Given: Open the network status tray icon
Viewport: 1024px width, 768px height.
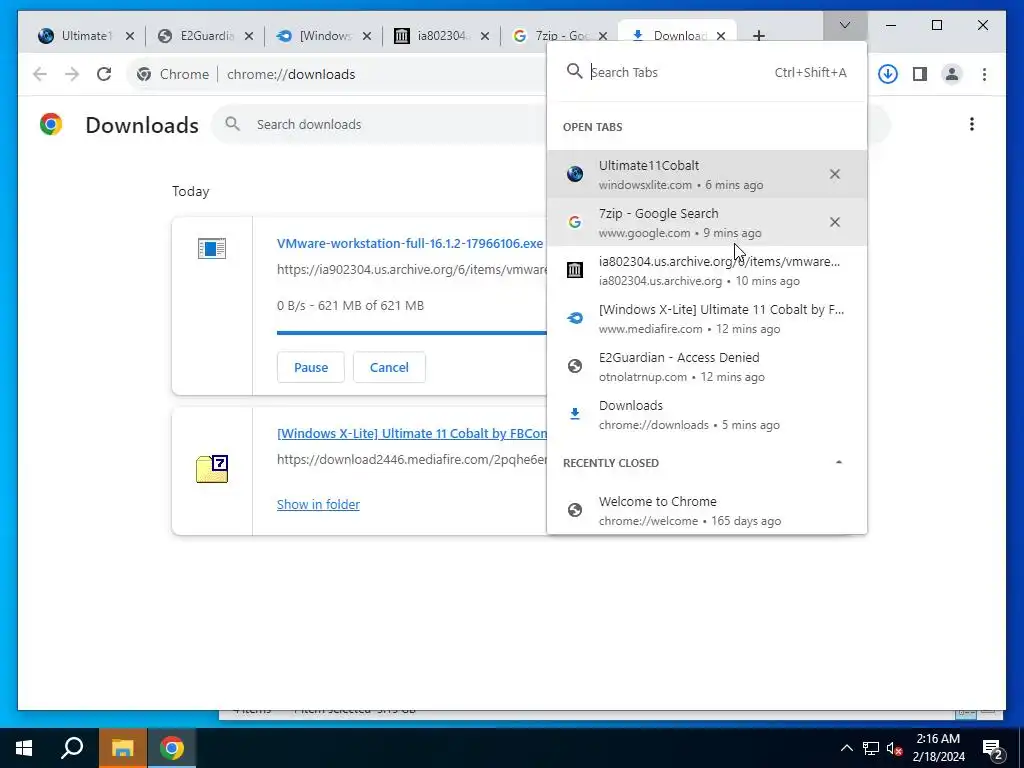Looking at the screenshot, I should click(x=871, y=748).
